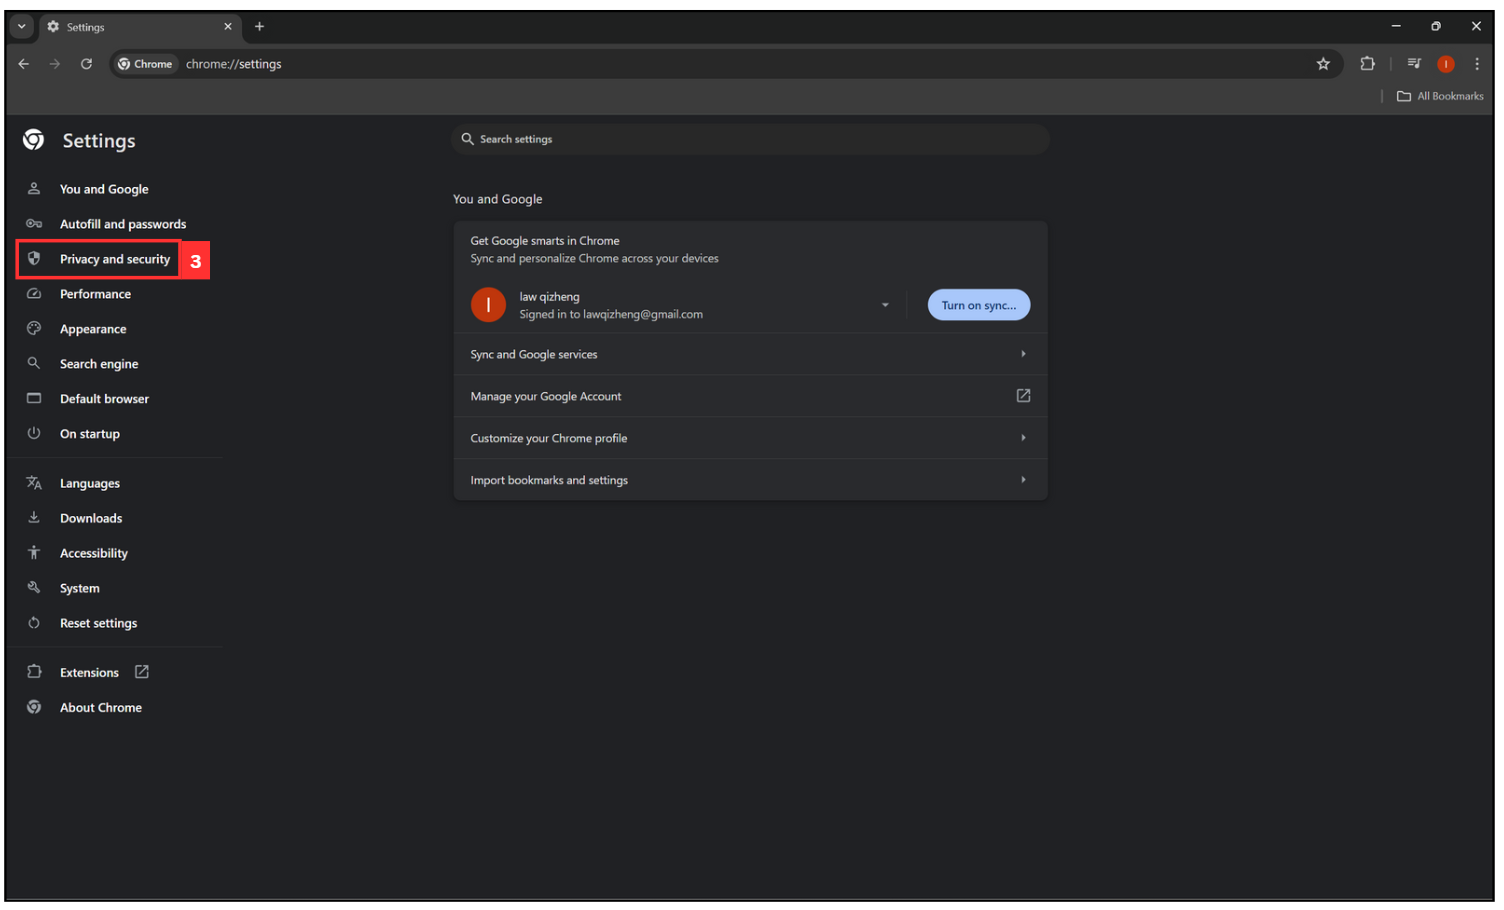Click the Turn on sync button

tap(978, 304)
